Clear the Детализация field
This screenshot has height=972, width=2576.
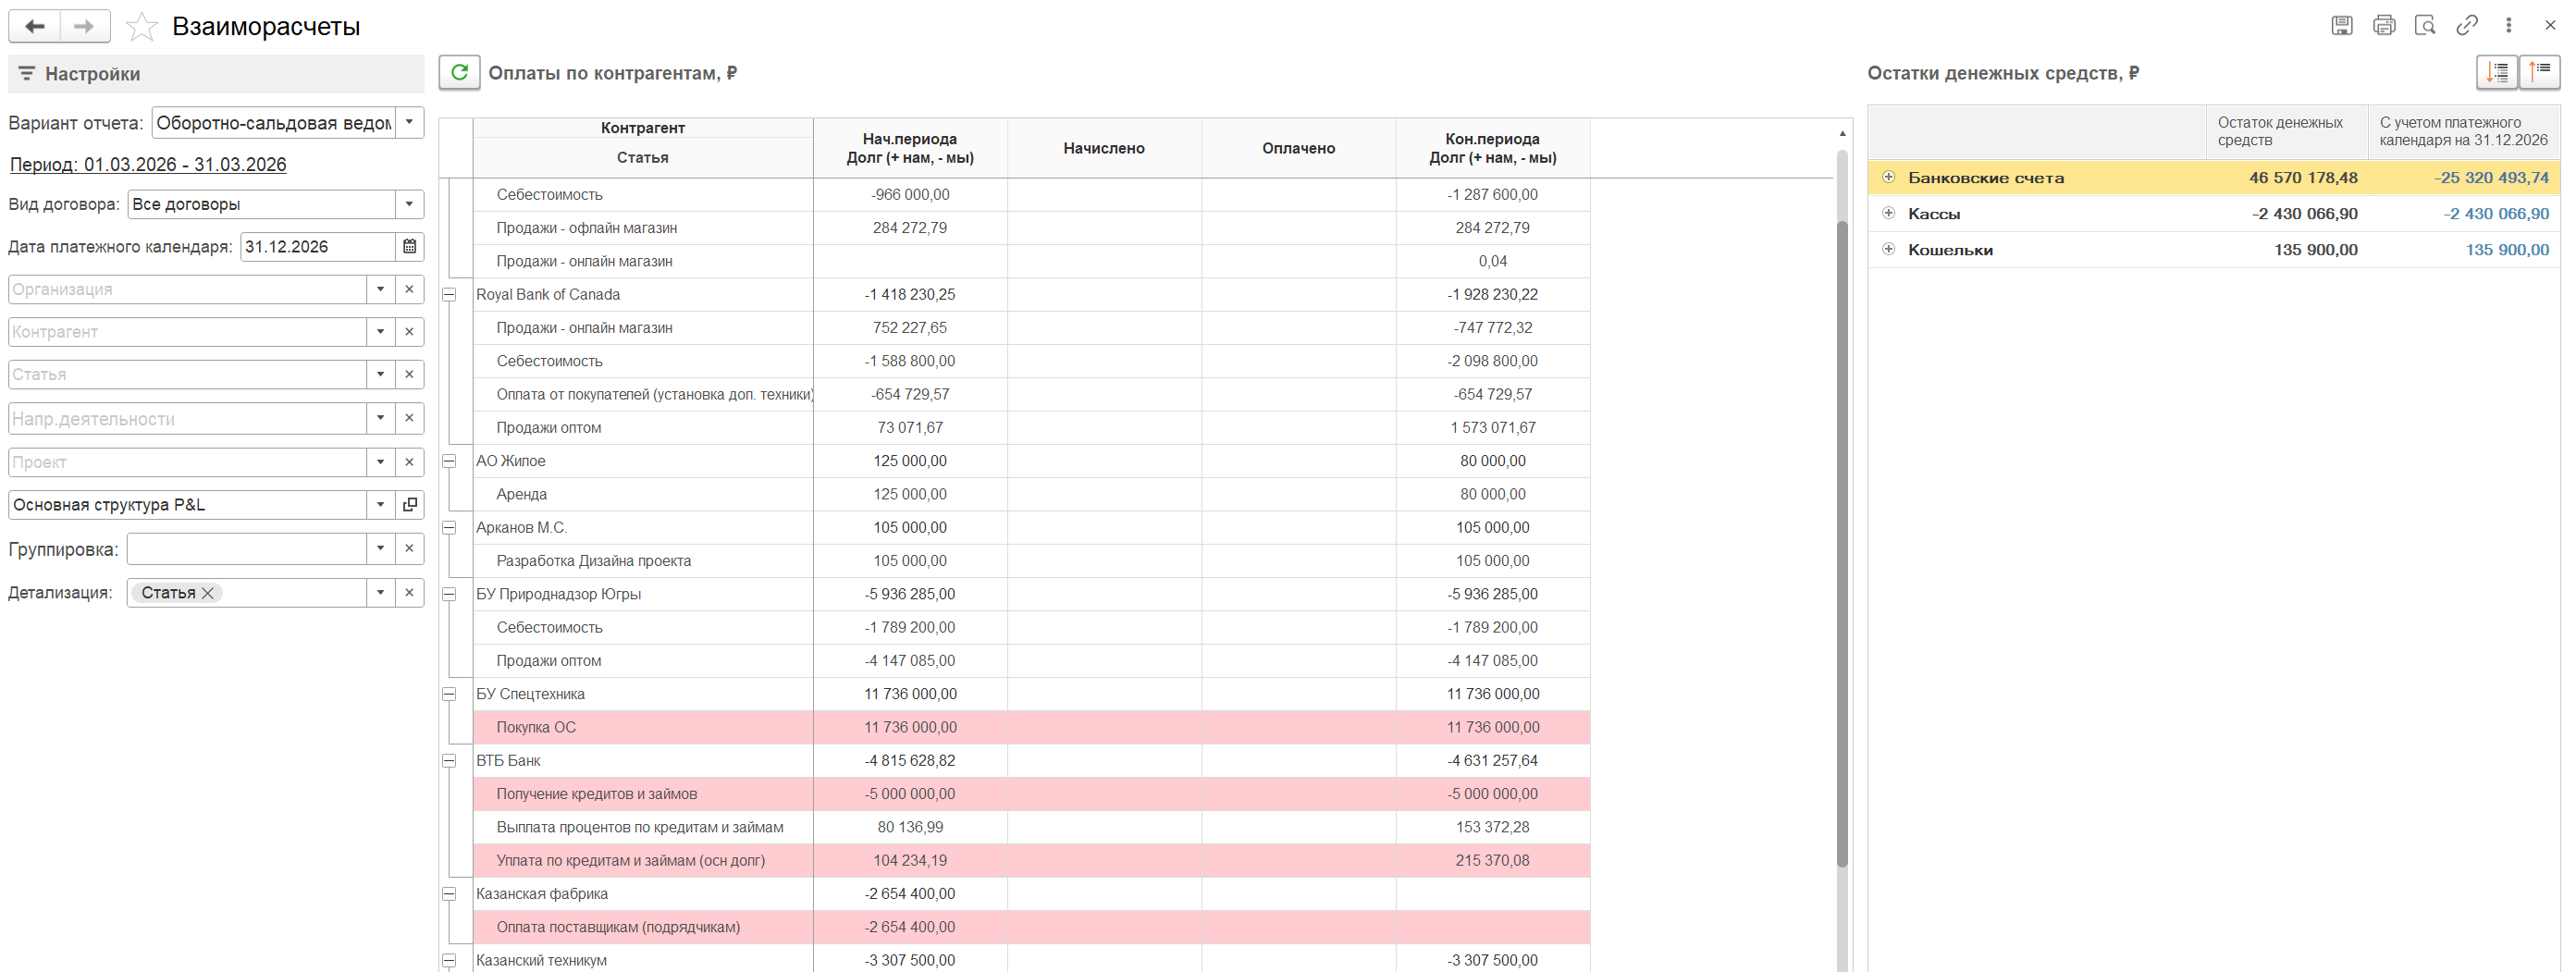pyautogui.click(x=409, y=592)
